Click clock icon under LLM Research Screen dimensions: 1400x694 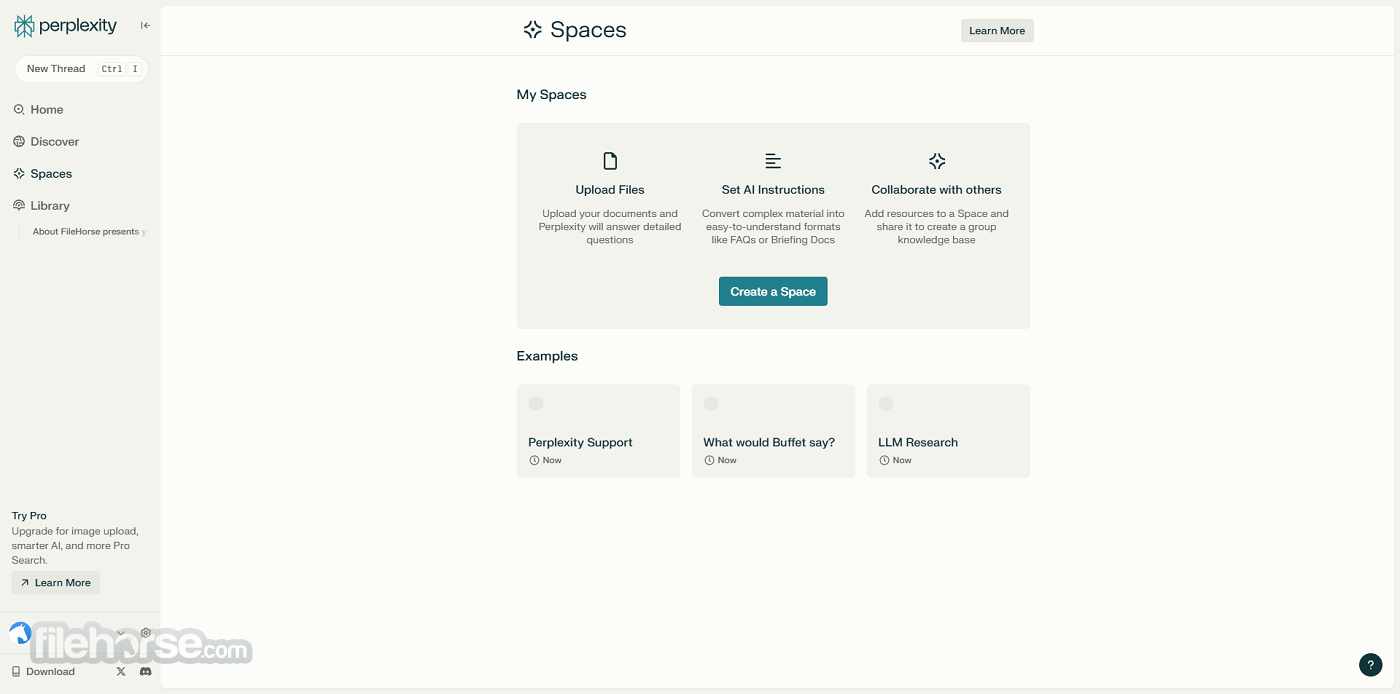[x=884, y=461]
